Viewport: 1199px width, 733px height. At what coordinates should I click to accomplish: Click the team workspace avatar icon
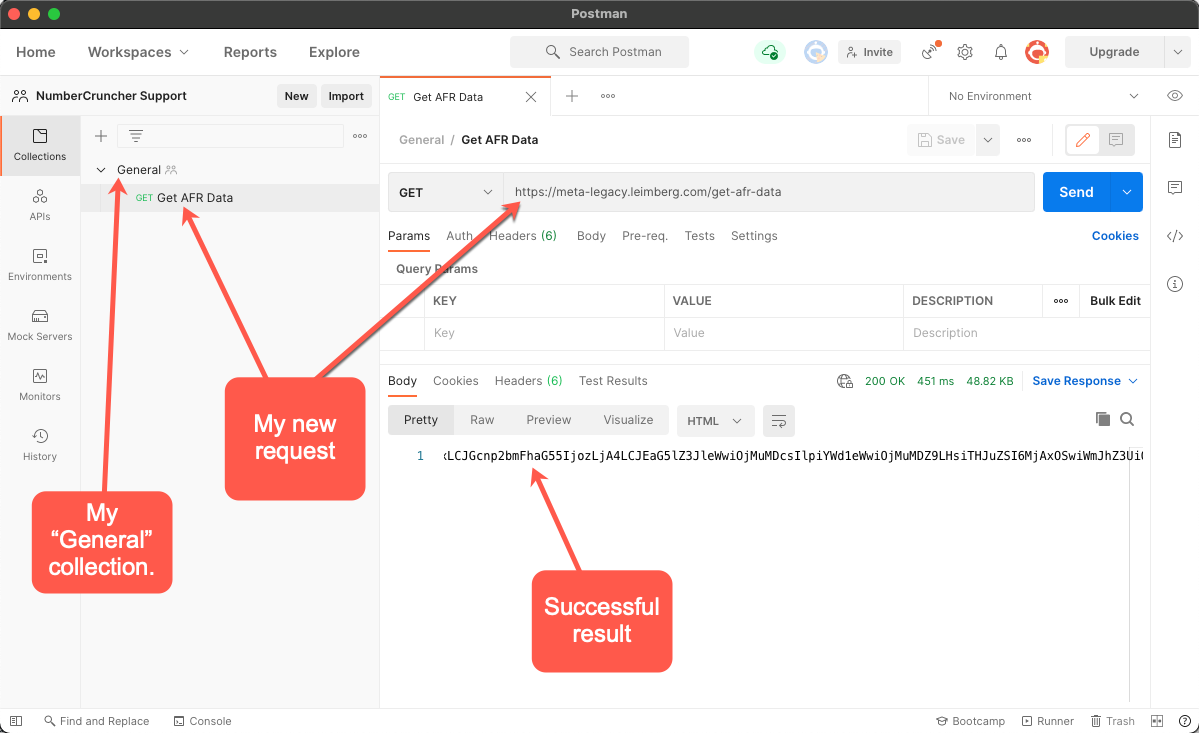click(x=816, y=52)
